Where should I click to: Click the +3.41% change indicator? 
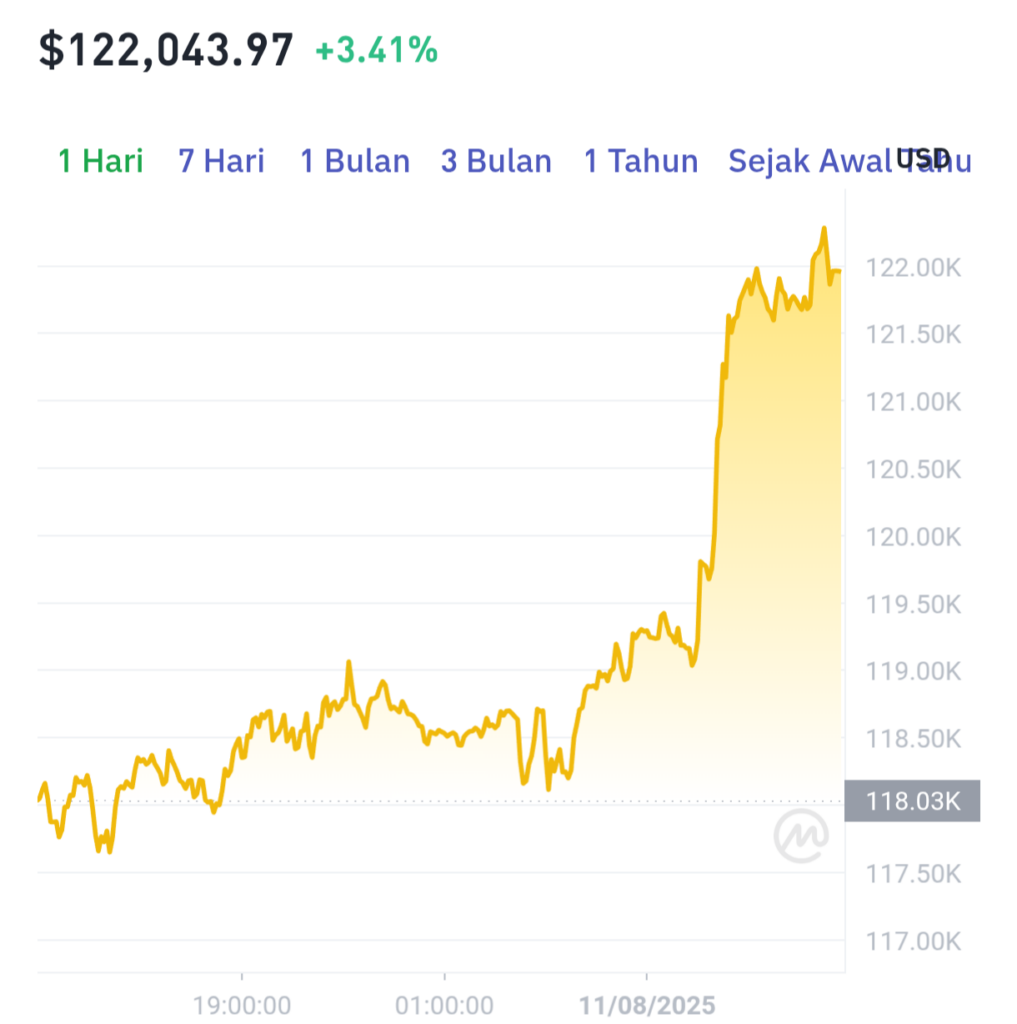pyautogui.click(x=376, y=50)
